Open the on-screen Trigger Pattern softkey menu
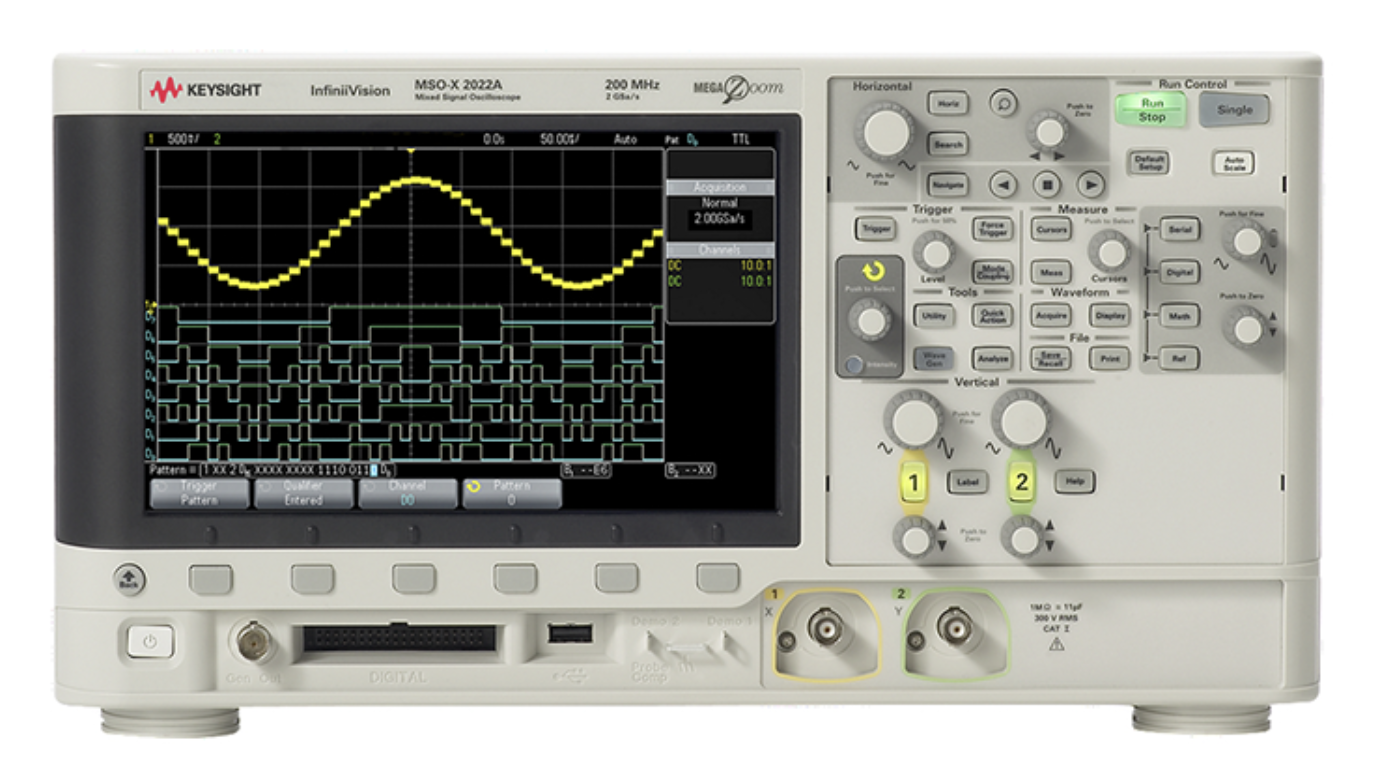1380x778 pixels. point(199,493)
